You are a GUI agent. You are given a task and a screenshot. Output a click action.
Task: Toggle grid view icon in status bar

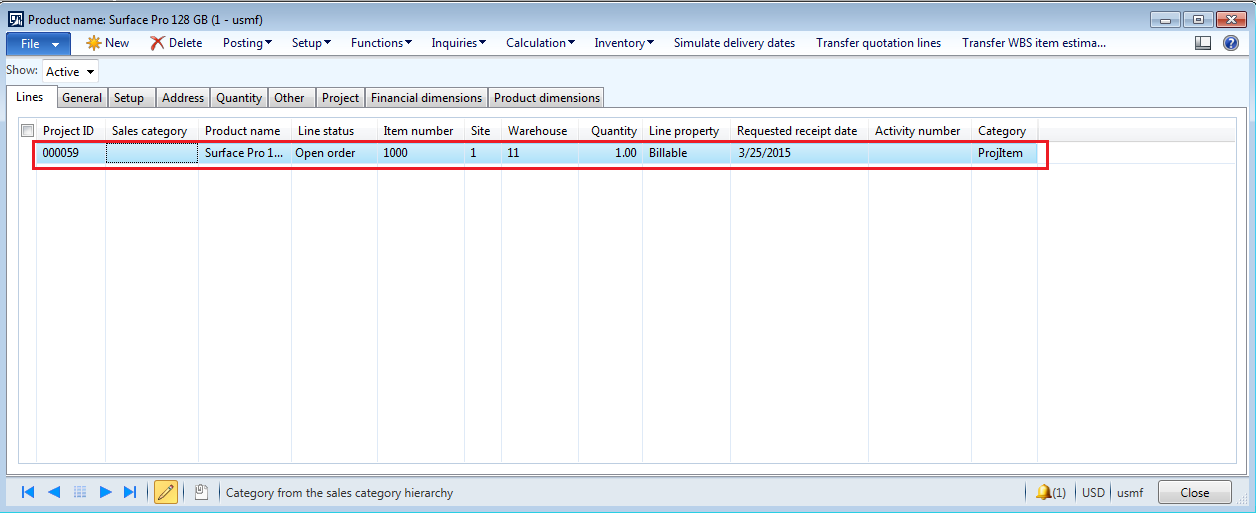click(x=80, y=492)
